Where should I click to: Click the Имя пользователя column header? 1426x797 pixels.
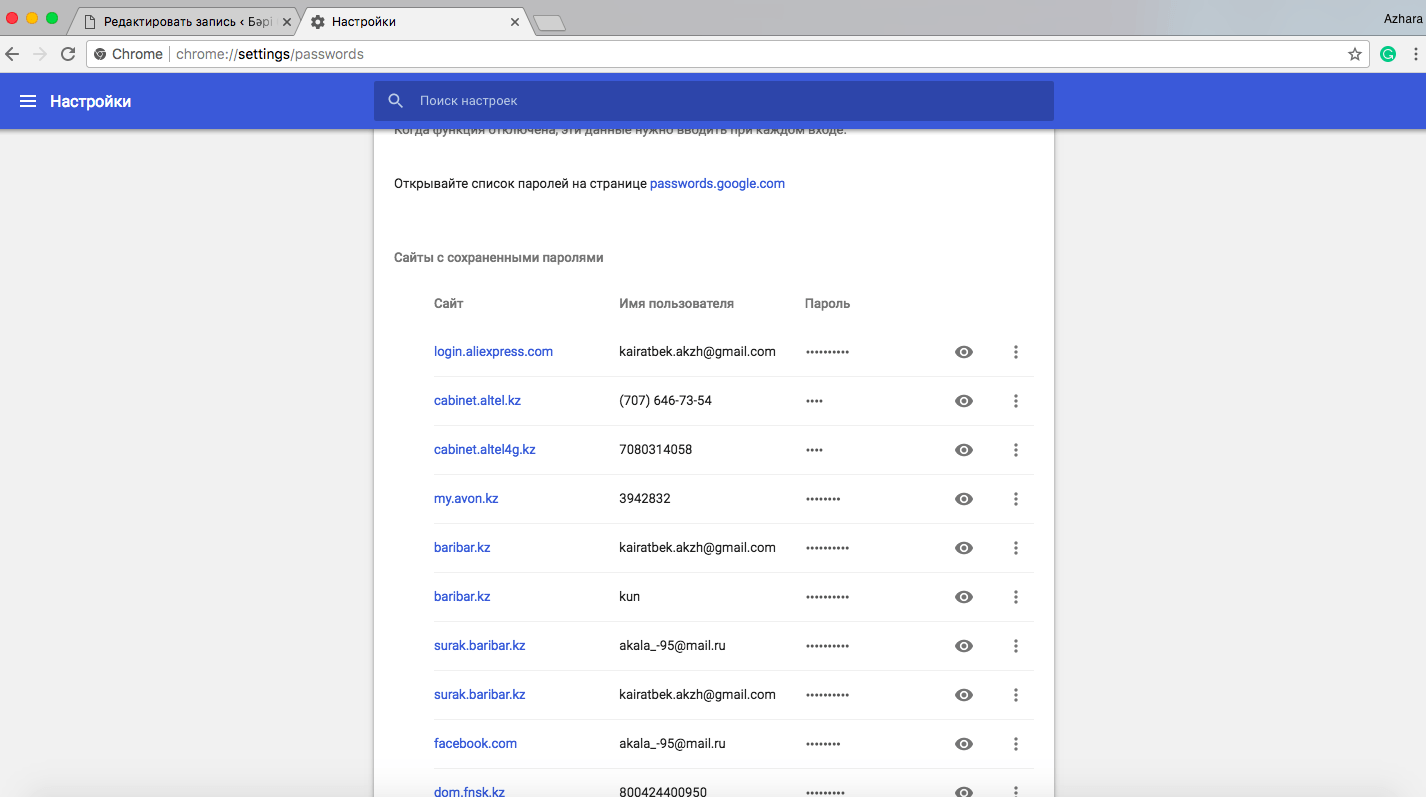tap(677, 304)
